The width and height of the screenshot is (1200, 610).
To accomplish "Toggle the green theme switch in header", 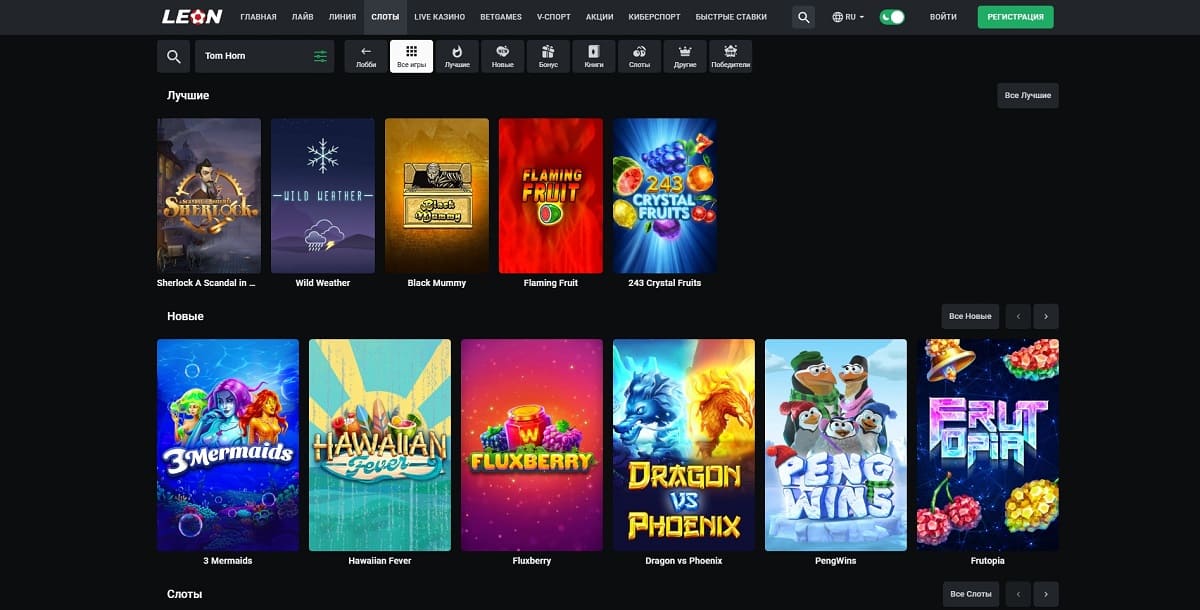I will click(x=892, y=17).
